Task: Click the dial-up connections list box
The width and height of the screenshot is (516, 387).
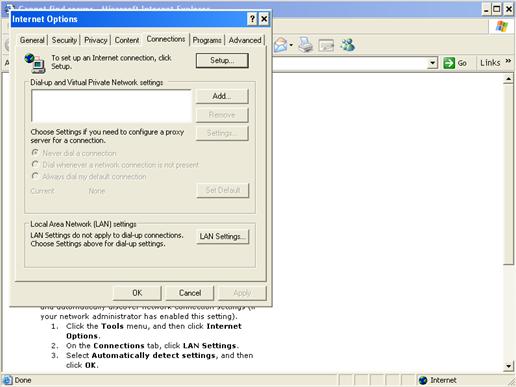Action: pyautogui.click(x=111, y=106)
